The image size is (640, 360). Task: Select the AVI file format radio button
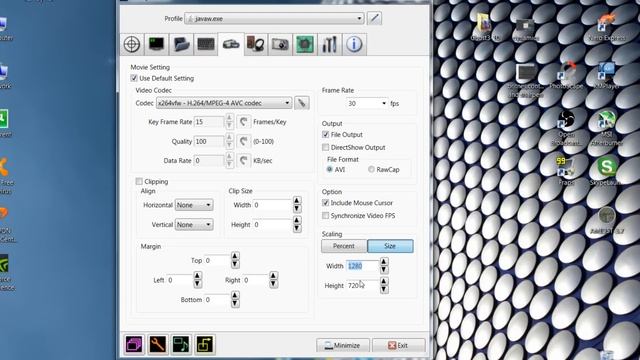pos(329,169)
